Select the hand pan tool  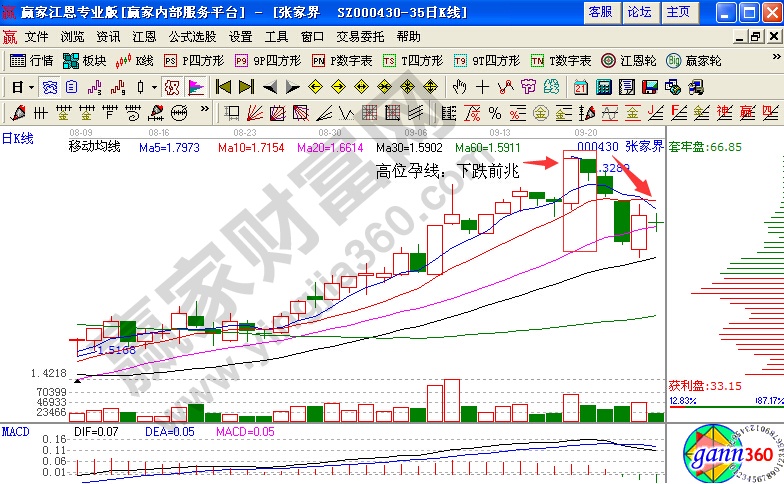click(459, 88)
